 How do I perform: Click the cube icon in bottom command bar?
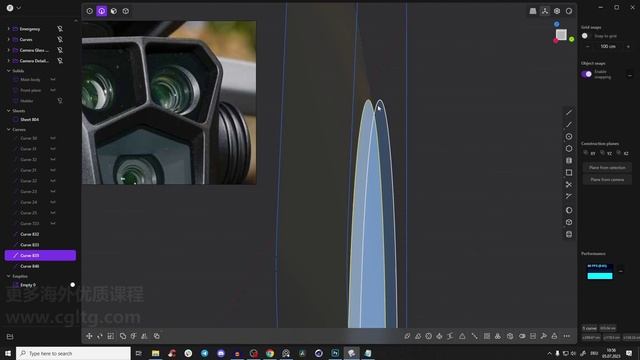(x=510, y=336)
